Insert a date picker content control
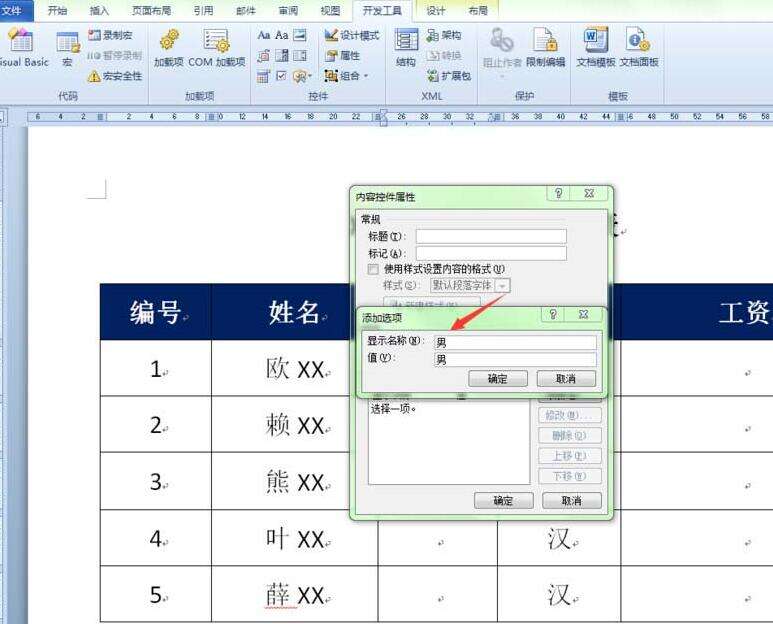 (264, 76)
